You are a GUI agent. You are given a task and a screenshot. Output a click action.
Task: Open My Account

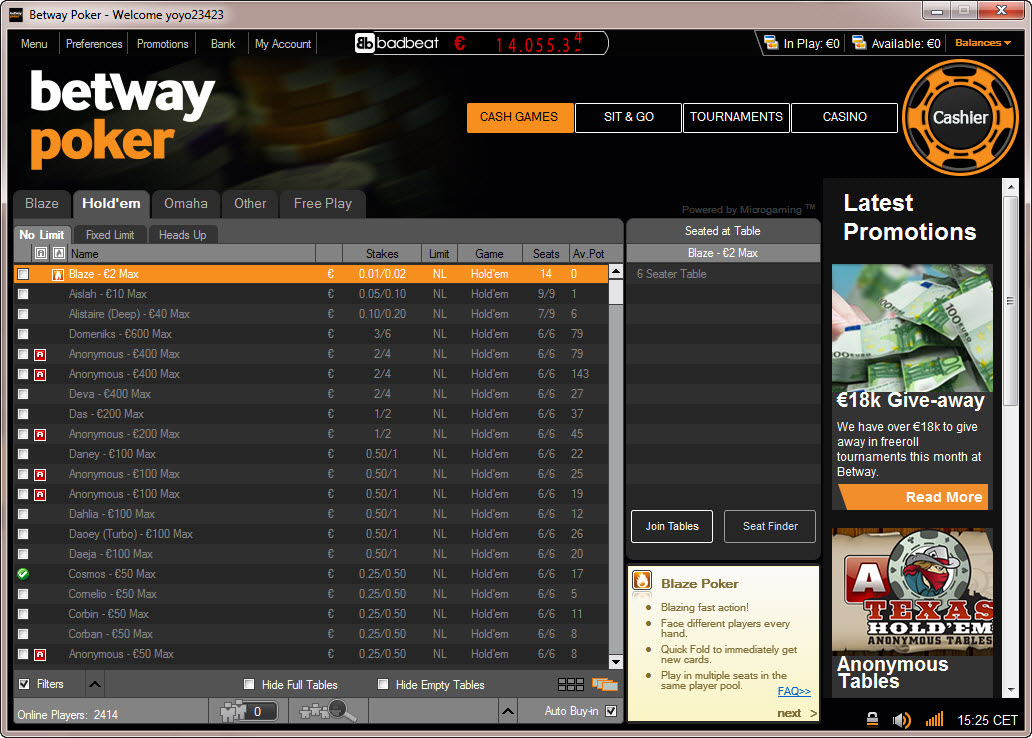(283, 43)
